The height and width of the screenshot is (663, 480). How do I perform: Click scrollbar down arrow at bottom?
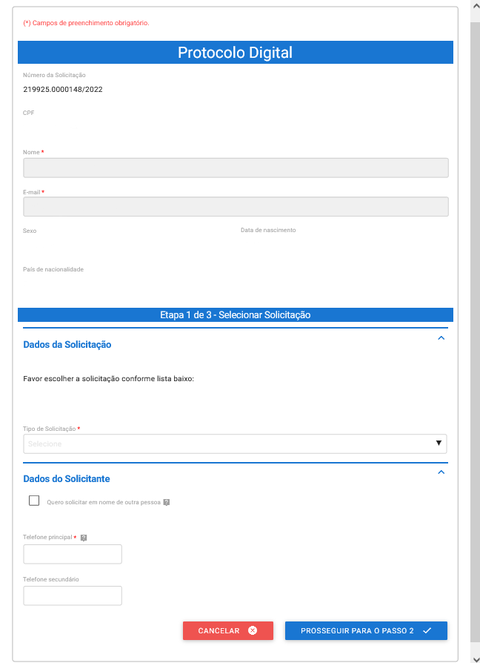475,660
